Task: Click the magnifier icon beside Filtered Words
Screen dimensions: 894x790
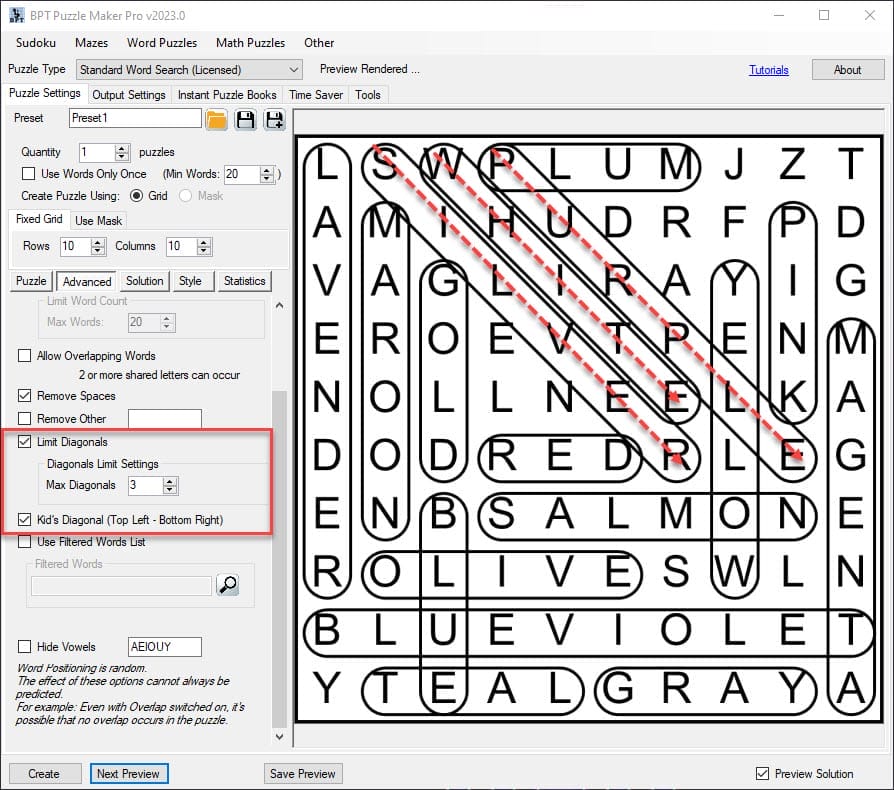Action: click(x=227, y=585)
